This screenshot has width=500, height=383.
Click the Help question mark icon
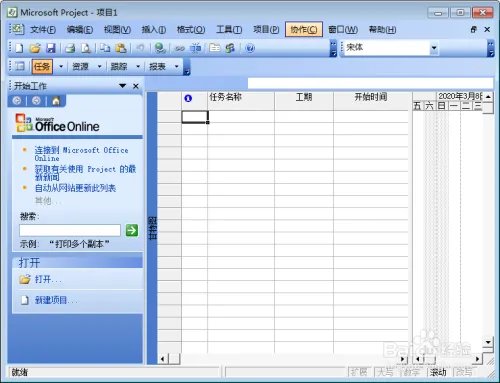coord(250,48)
